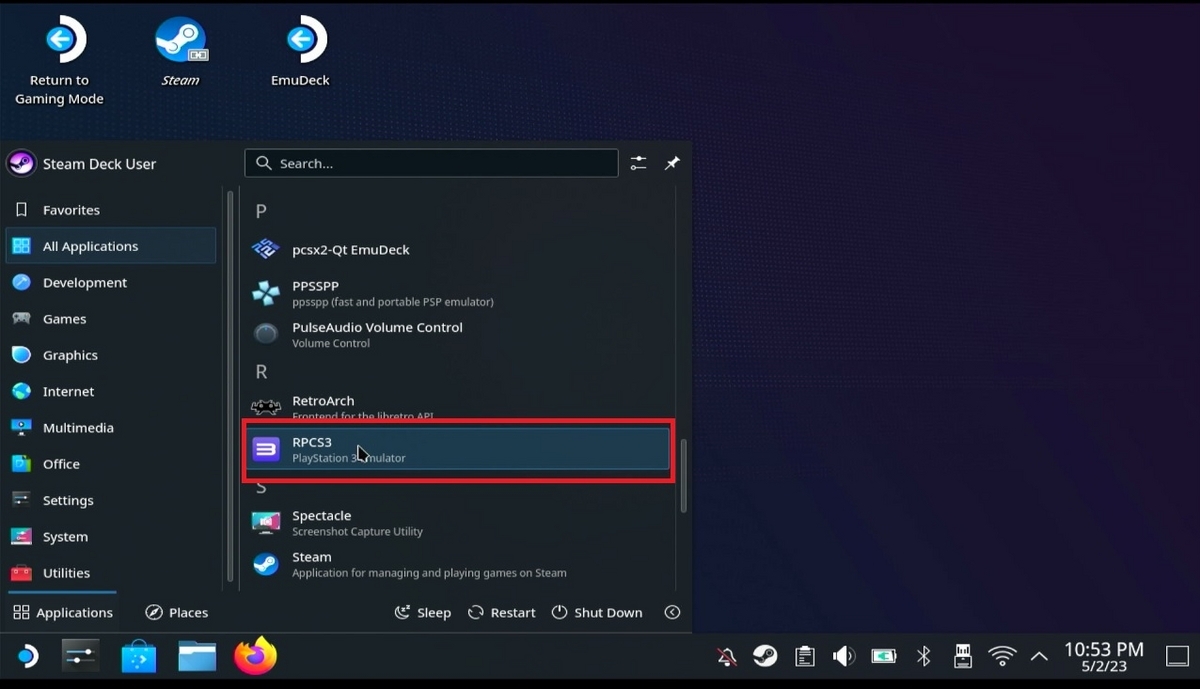Launch RetroArch frontend

click(x=458, y=407)
